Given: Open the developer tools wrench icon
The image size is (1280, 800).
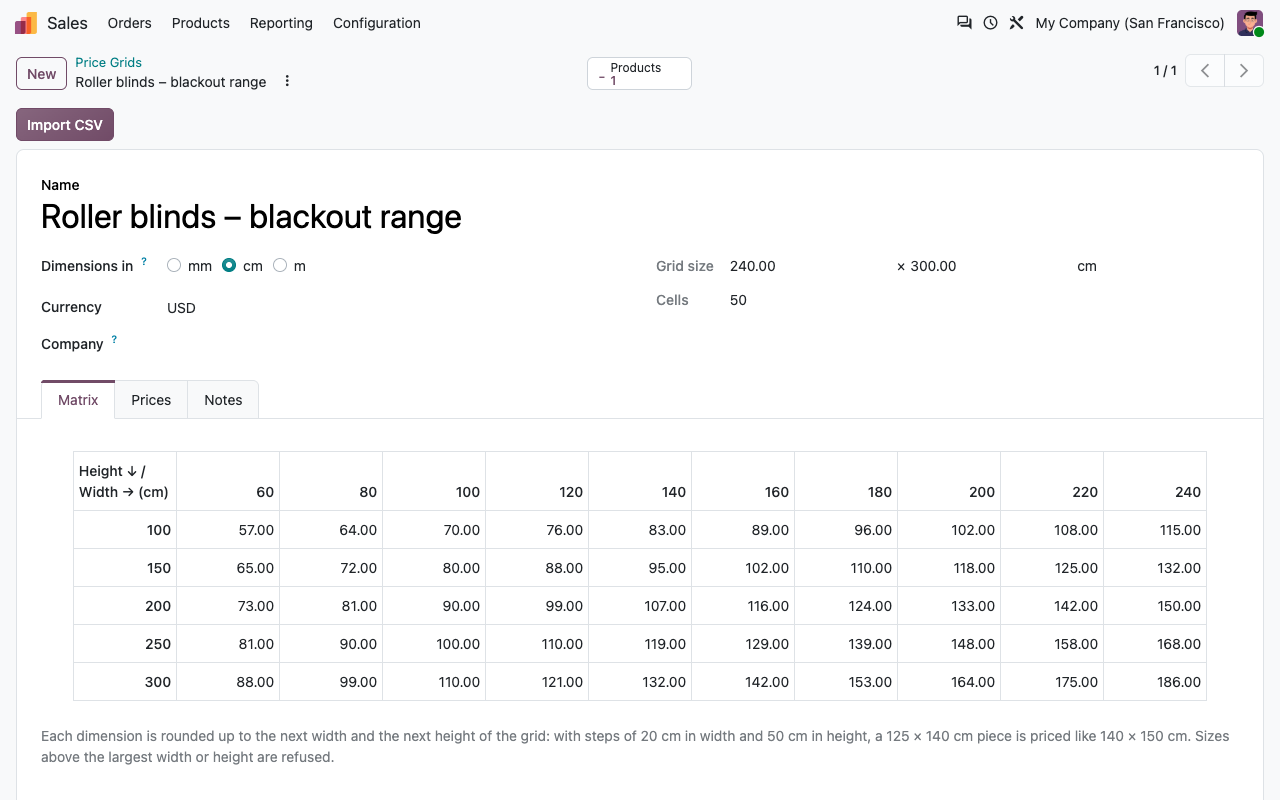Looking at the screenshot, I should [1016, 23].
